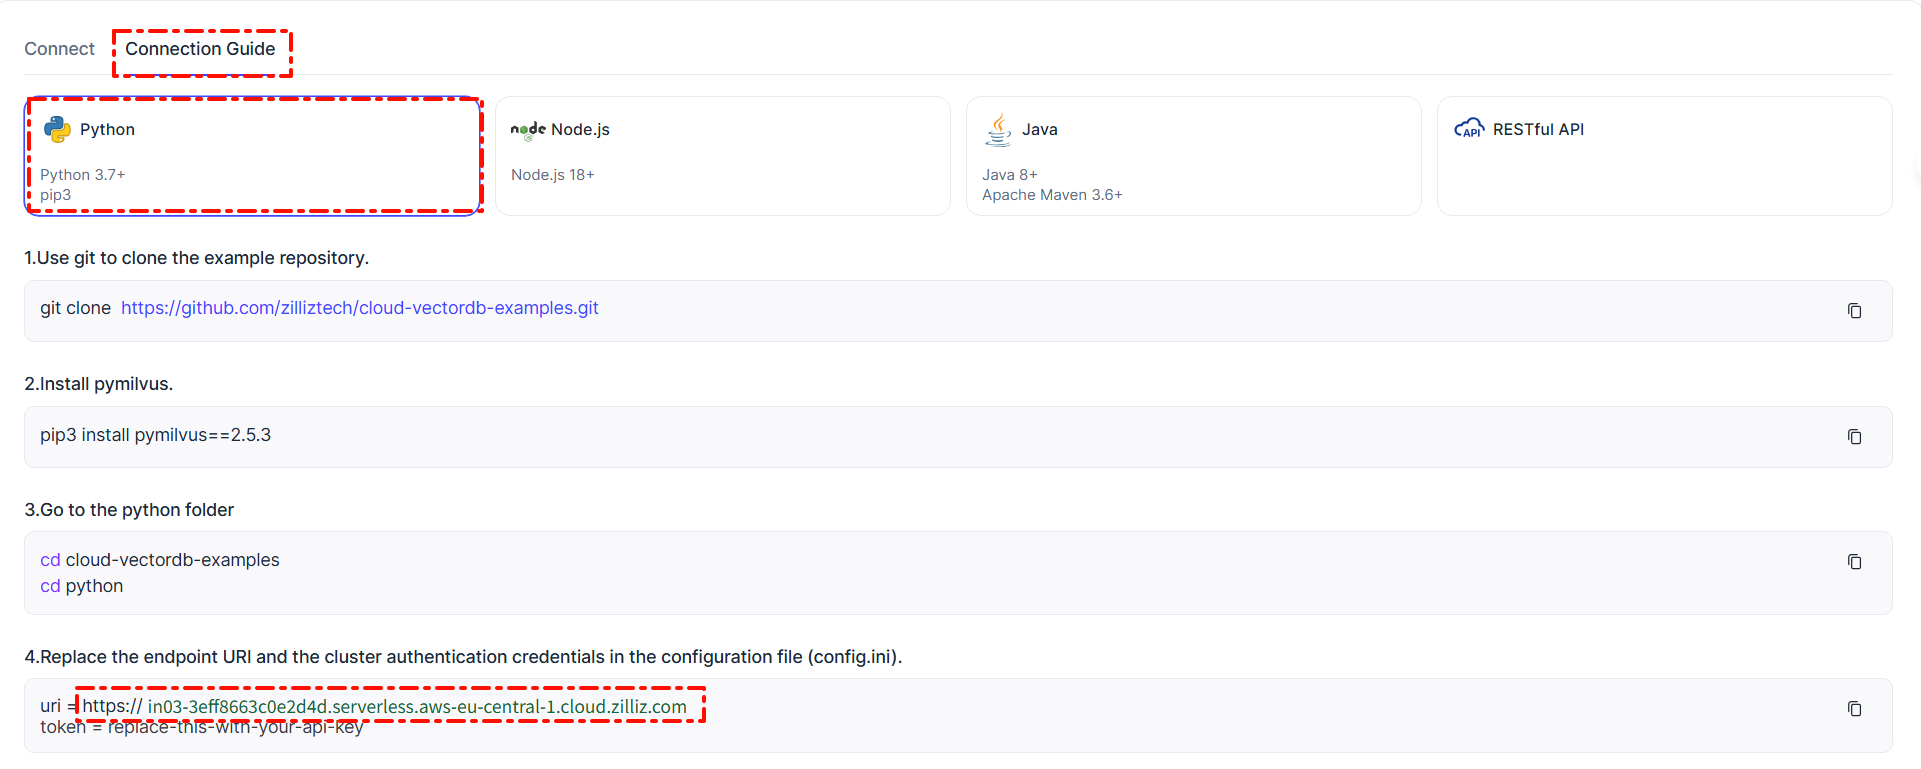Copy the git clone command
1921x769 pixels.
point(1854,311)
